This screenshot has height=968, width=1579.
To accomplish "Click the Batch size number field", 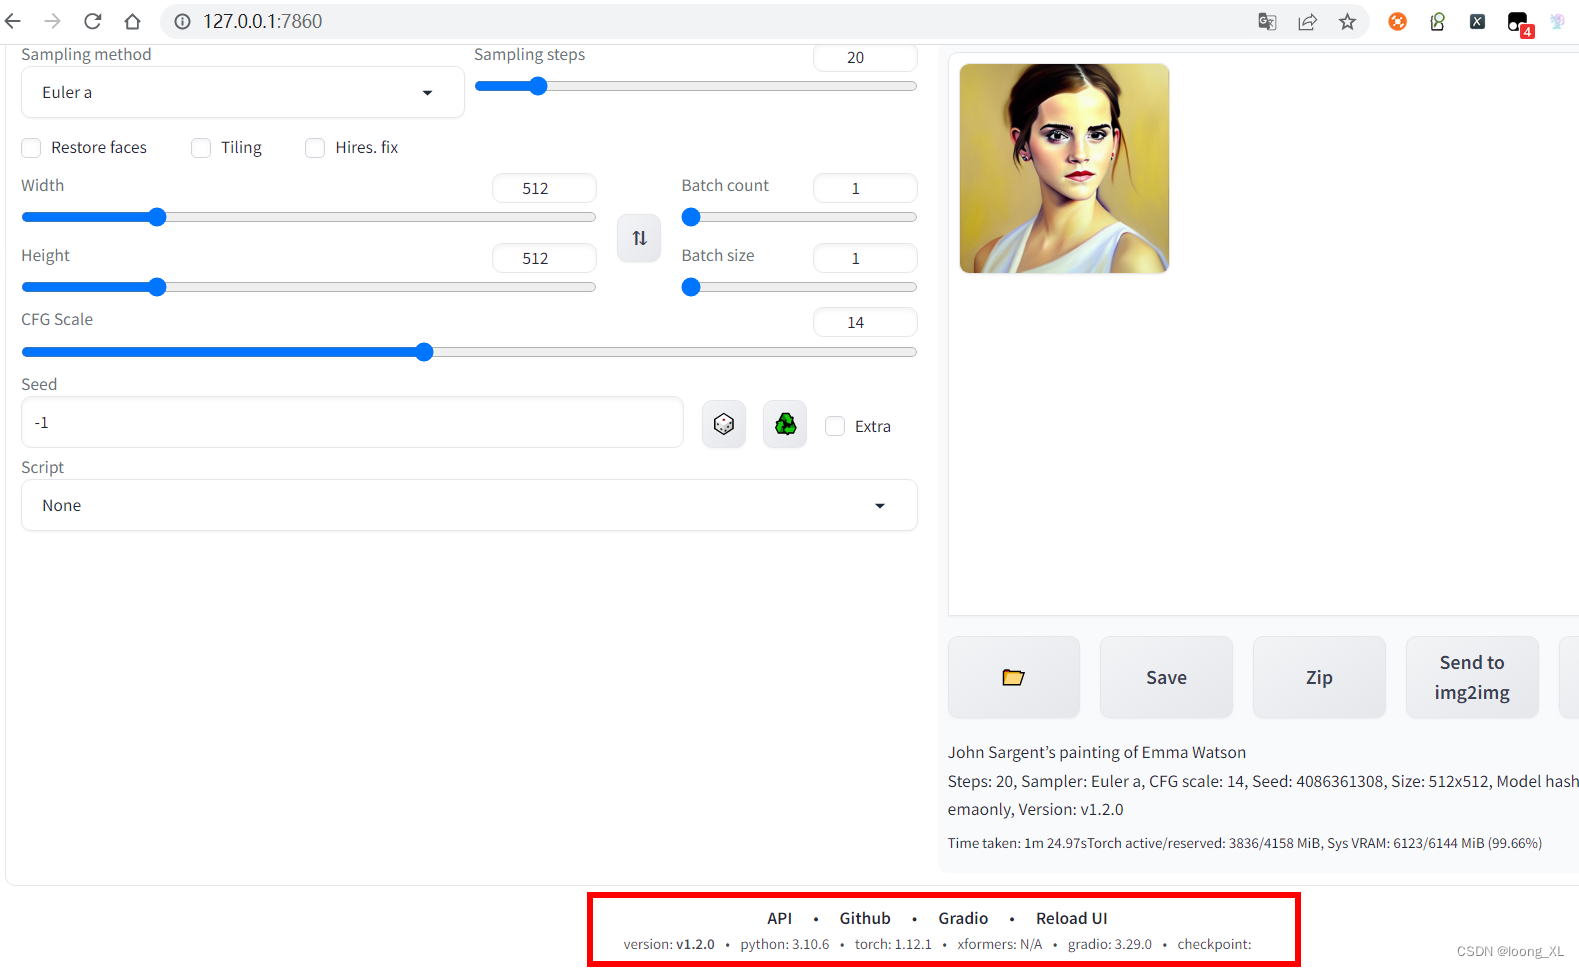I will [x=865, y=258].
